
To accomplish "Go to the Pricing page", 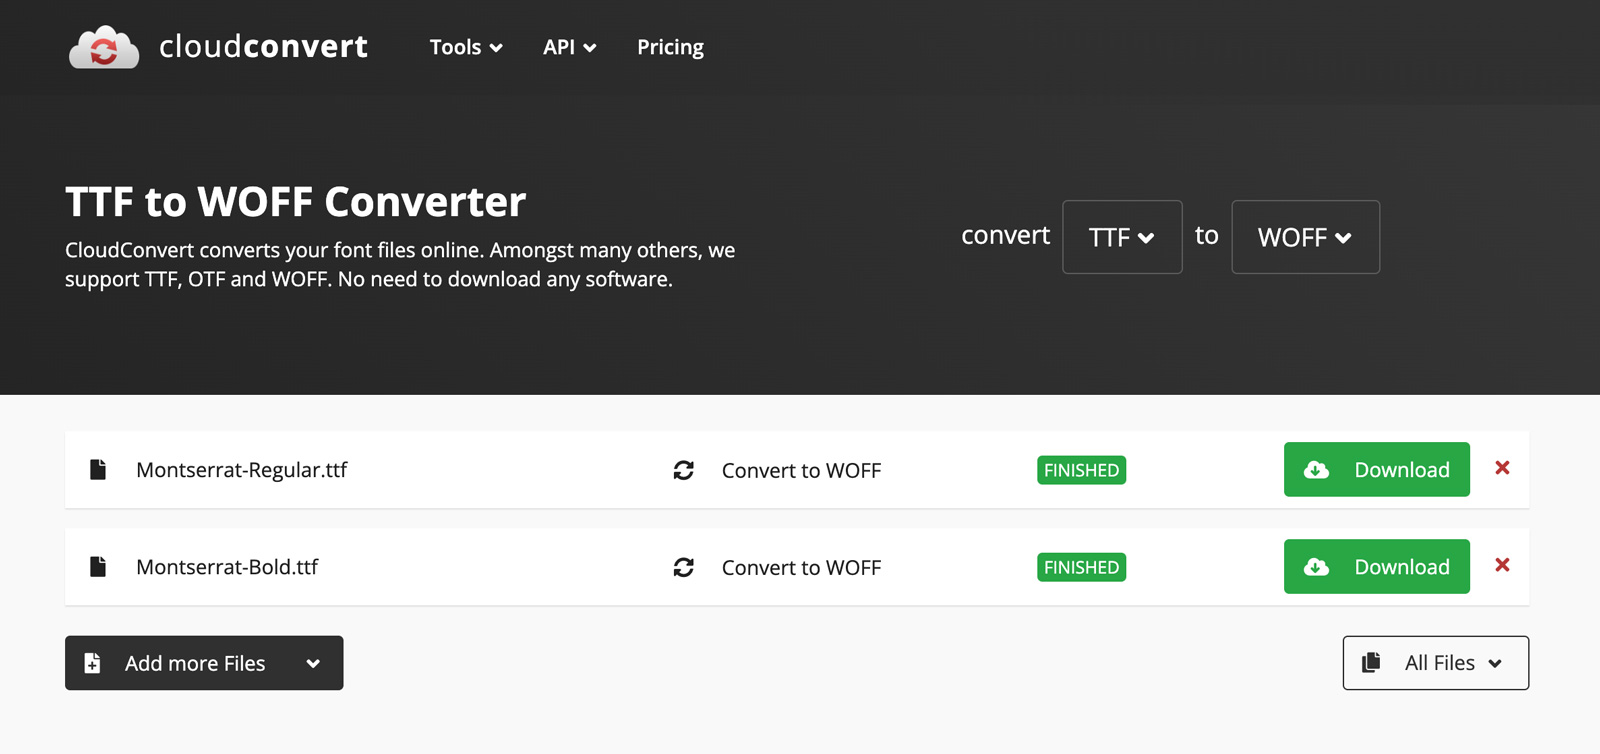I will (x=670, y=47).
